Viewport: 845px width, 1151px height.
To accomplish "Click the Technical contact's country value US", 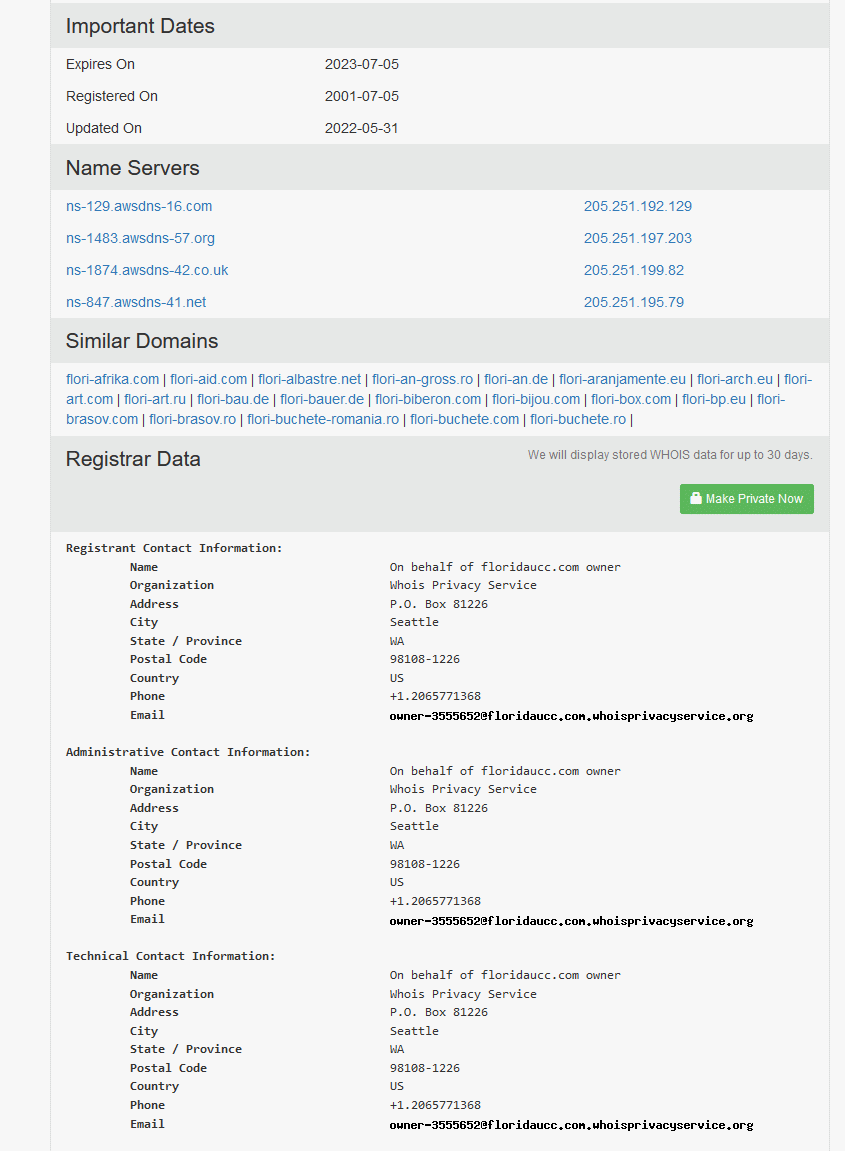I will (397, 1086).
